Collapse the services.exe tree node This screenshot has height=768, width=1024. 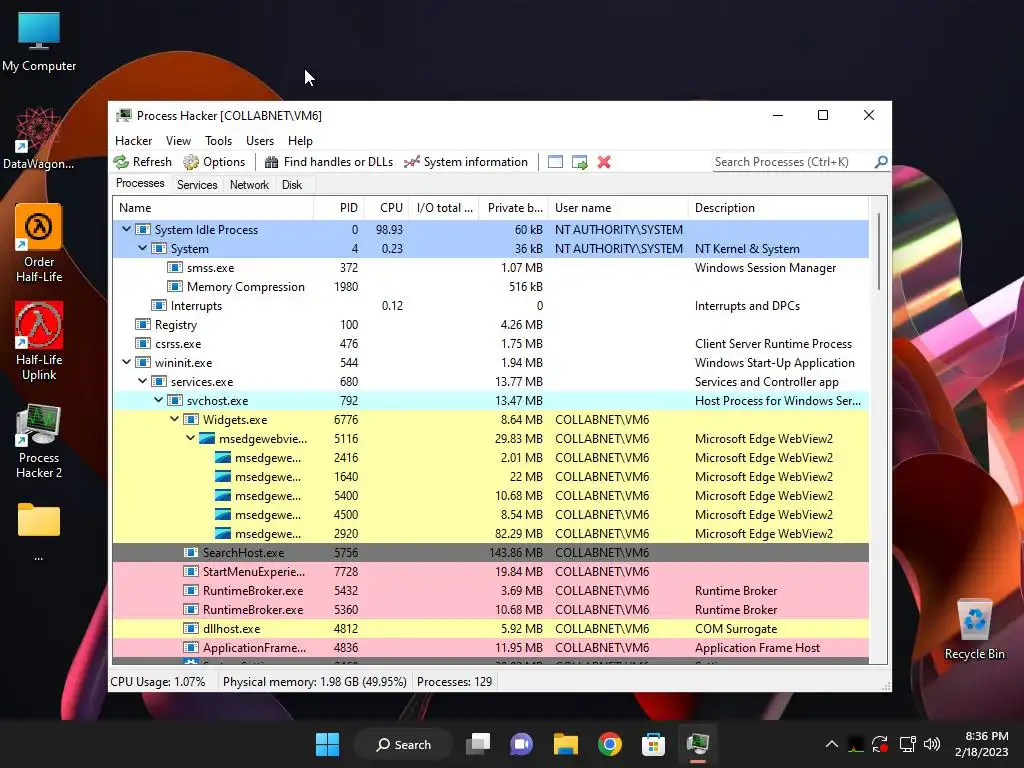(x=142, y=381)
